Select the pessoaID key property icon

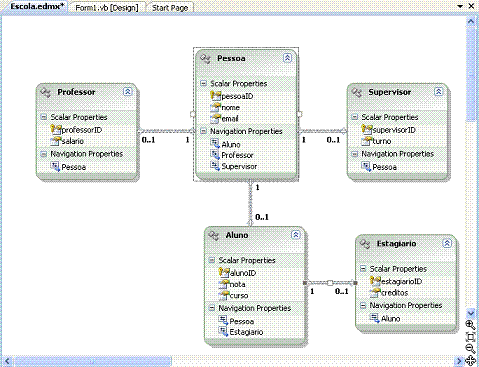click(x=216, y=96)
